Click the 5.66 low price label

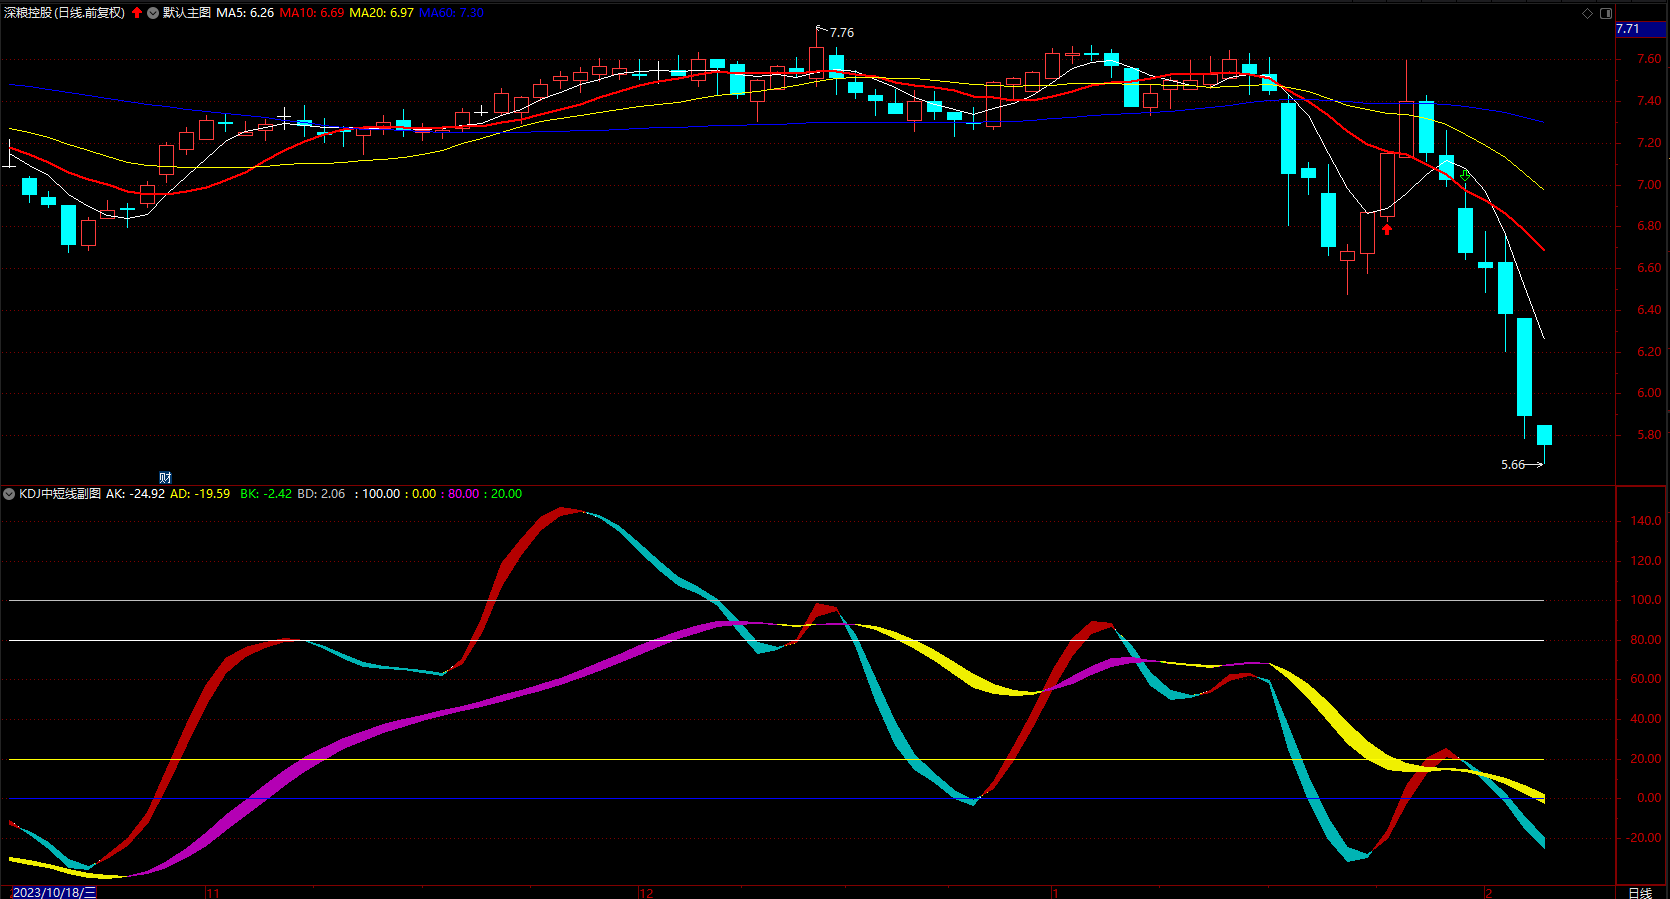point(1513,465)
